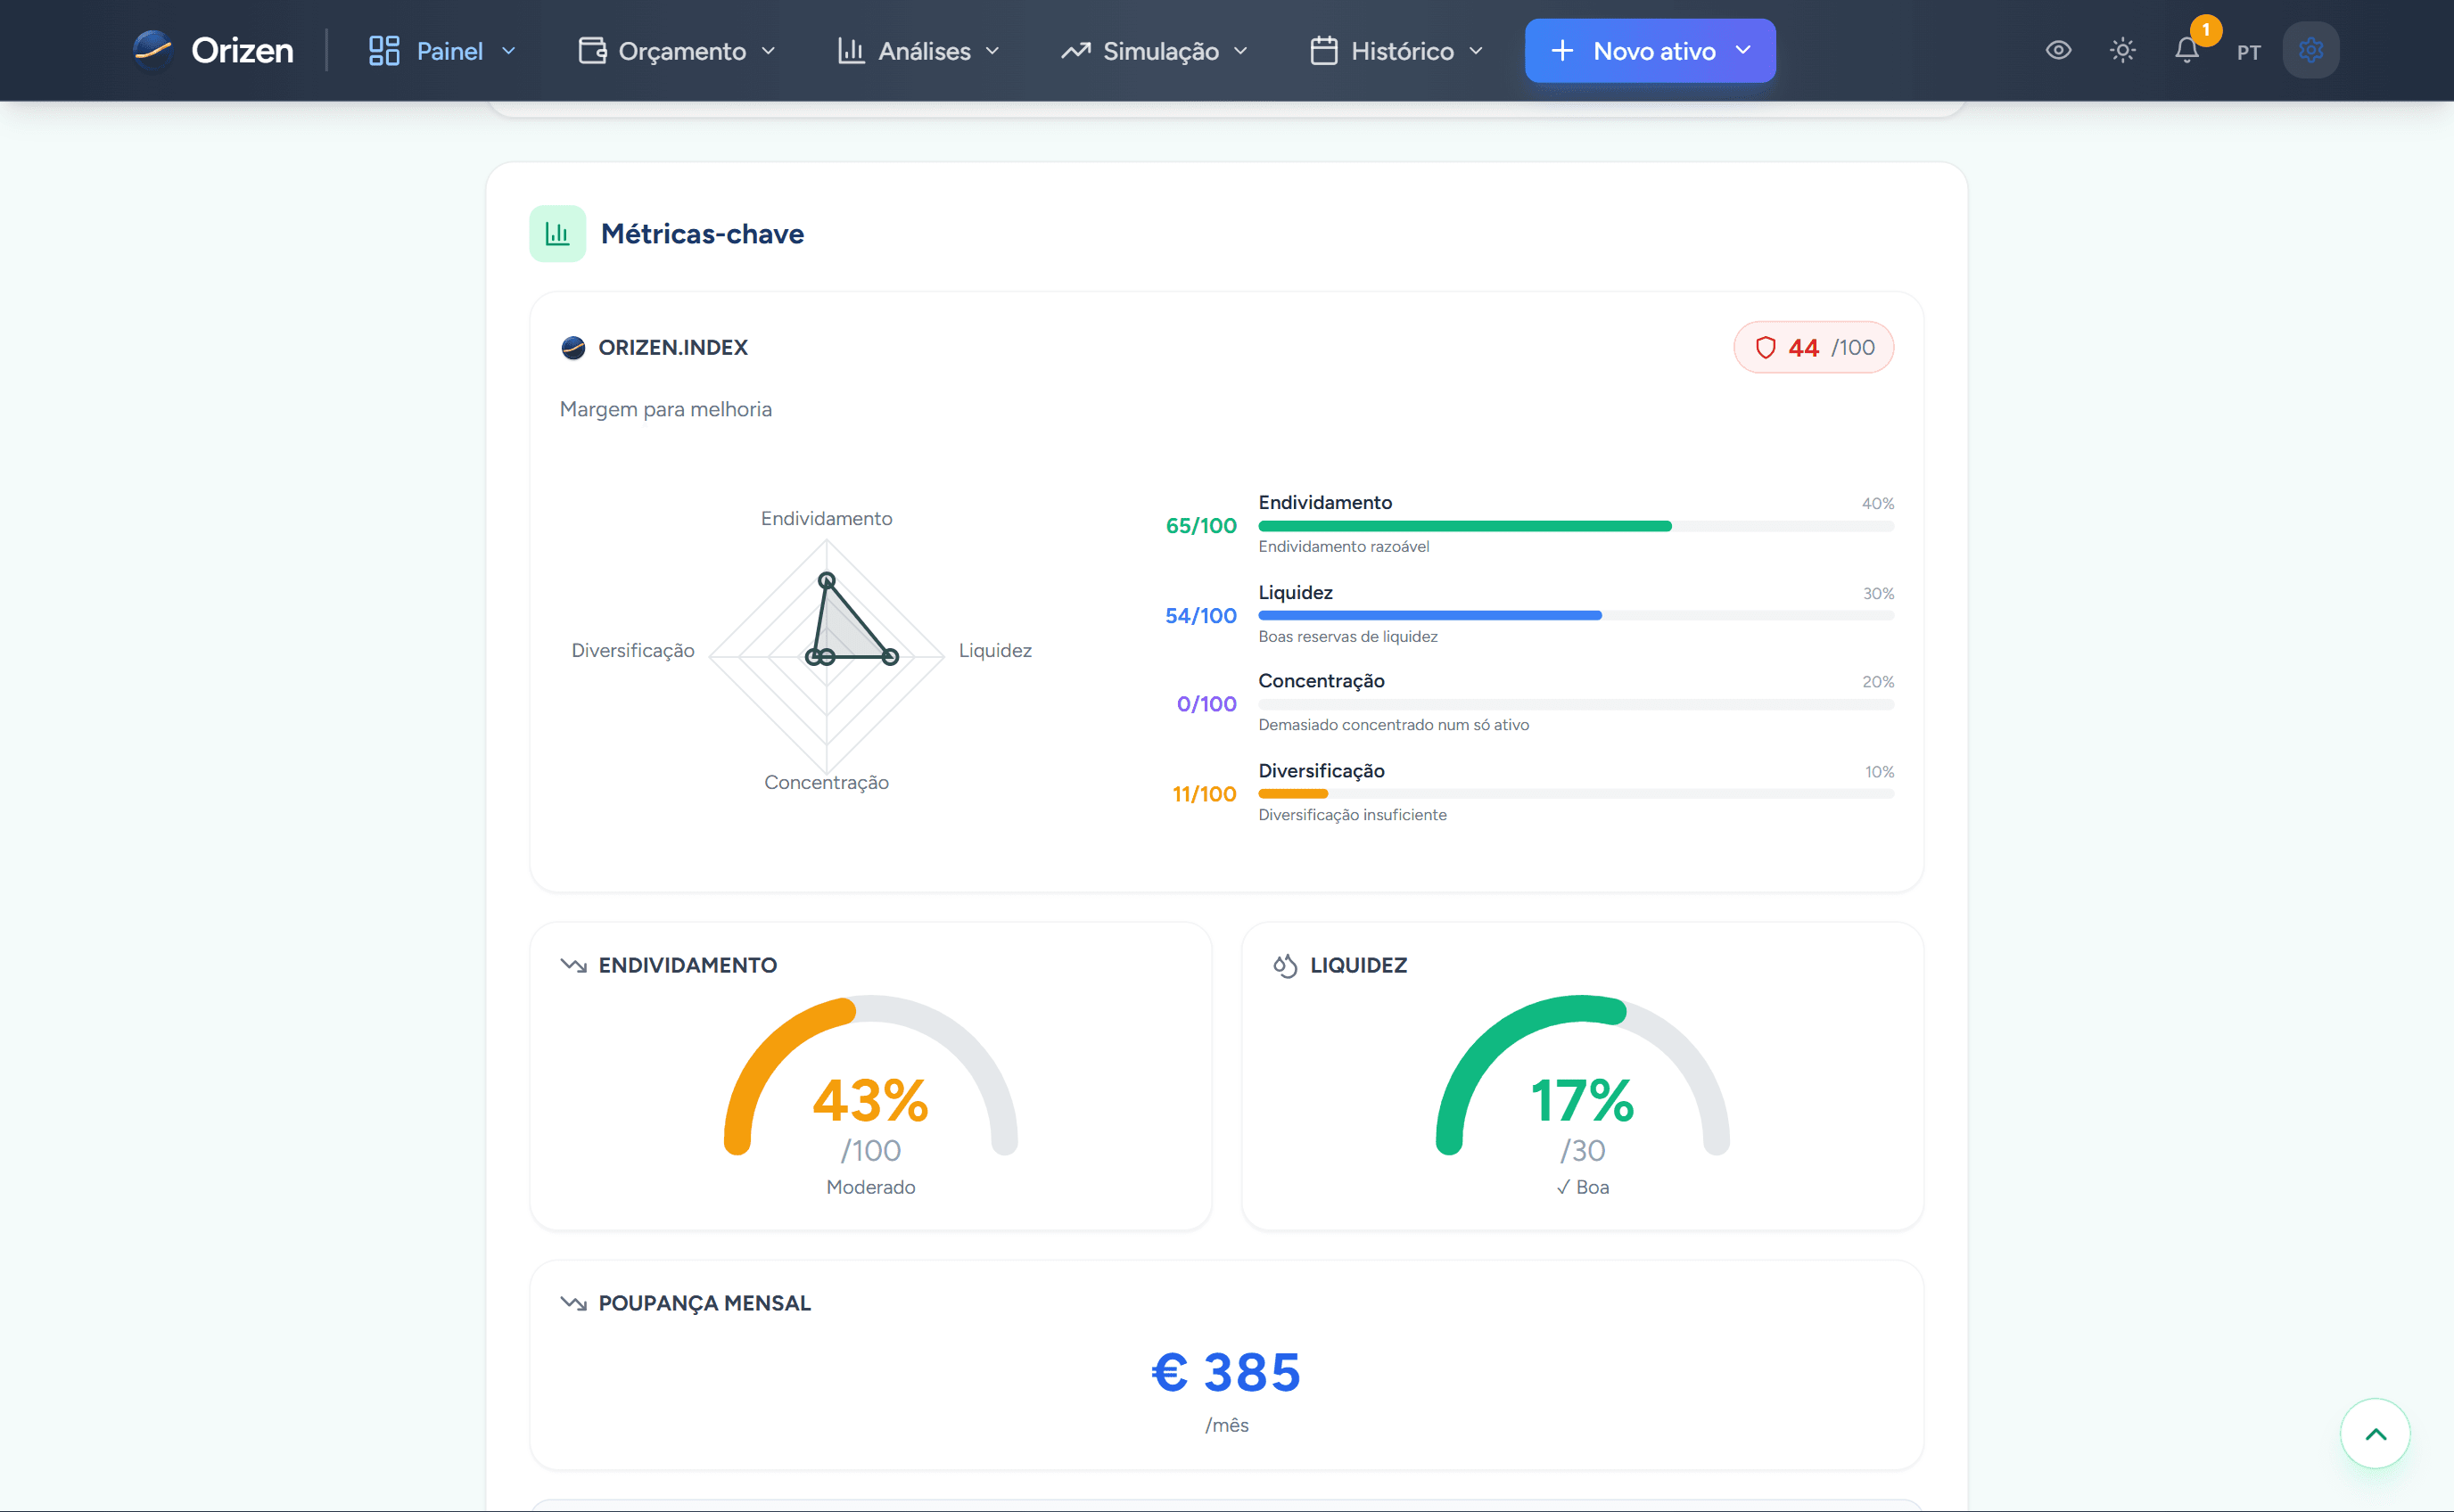The image size is (2454, 1512).
Task: Switch language via PT toggle
Action: (2248, 52)
